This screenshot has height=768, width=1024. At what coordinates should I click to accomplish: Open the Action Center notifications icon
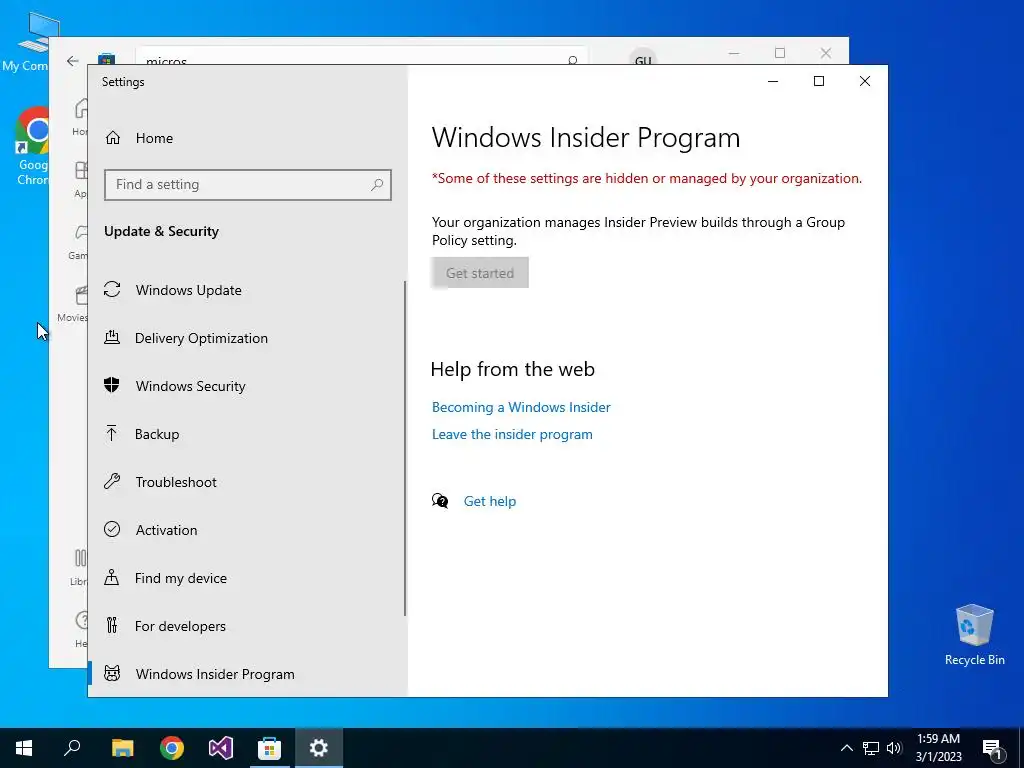992,748
